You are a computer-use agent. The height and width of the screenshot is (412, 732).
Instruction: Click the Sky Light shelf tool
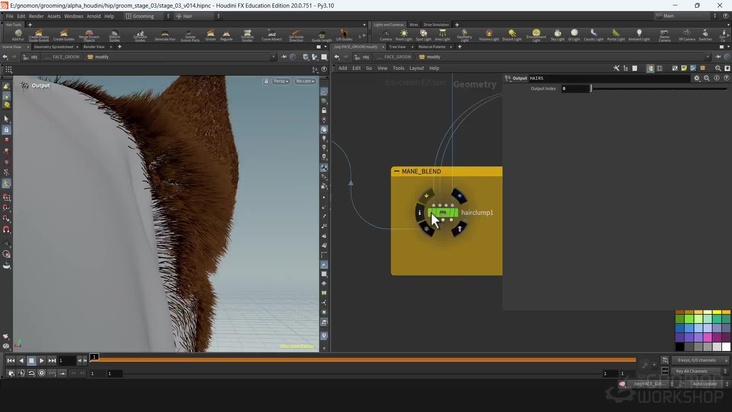[560, 35]
